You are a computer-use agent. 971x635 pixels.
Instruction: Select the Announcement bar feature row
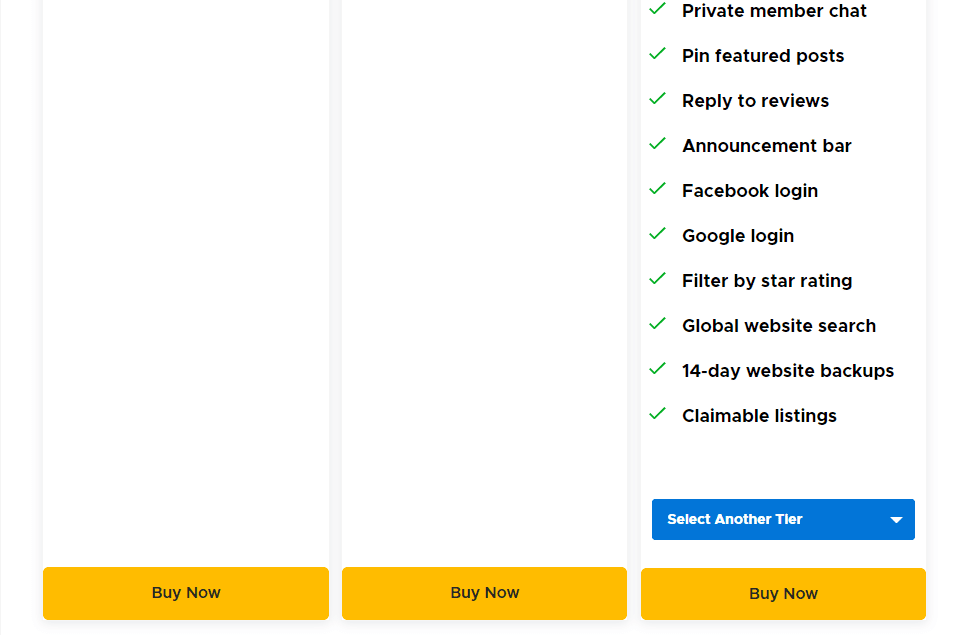tap(767, 145)
